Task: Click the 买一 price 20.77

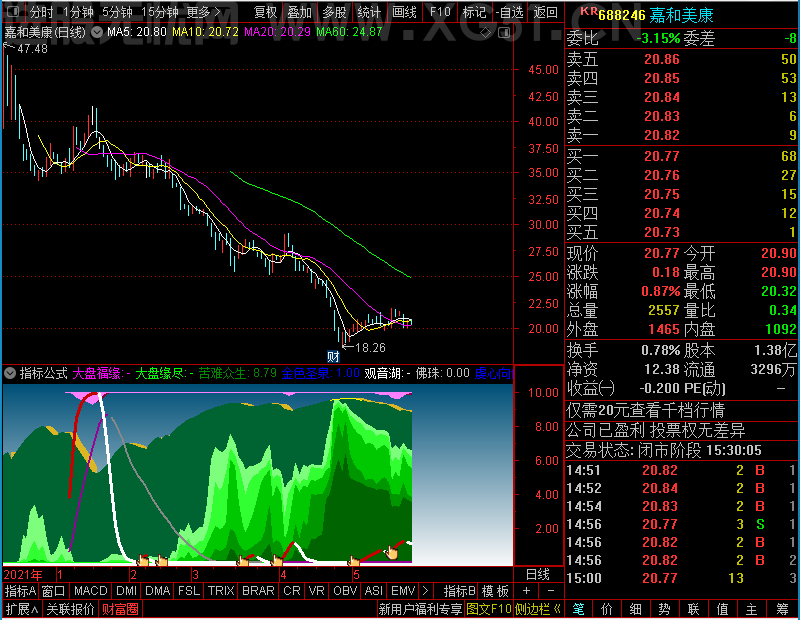Action: click(x=662, y=156)
